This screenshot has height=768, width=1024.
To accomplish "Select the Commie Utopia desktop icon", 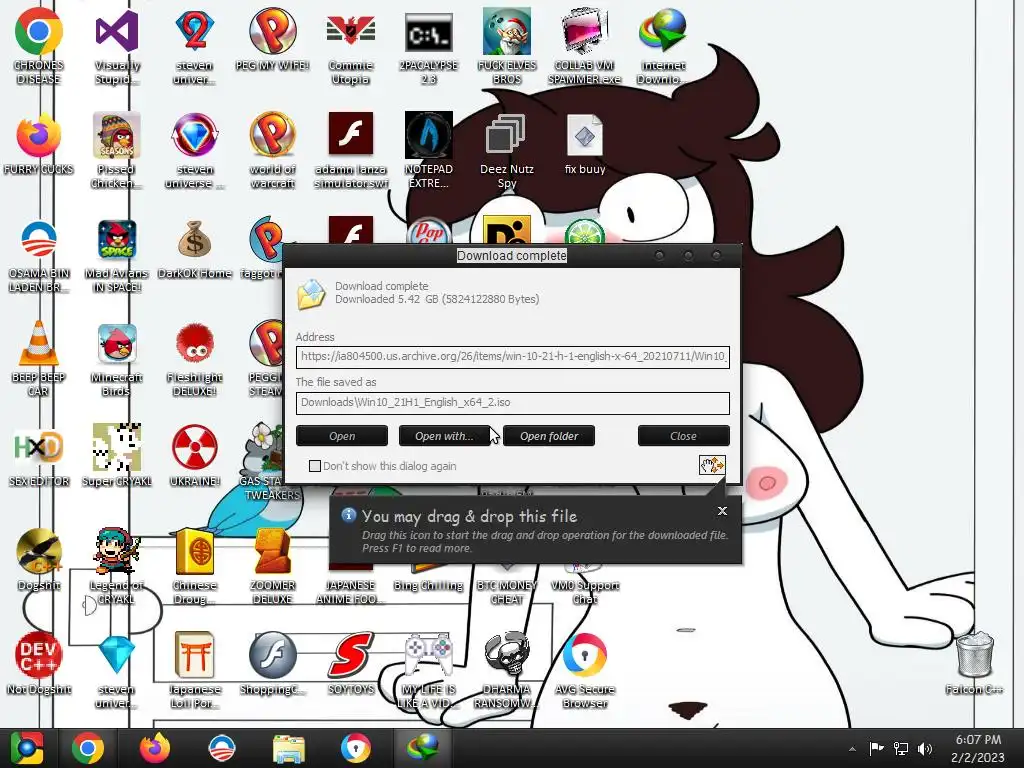I will tap(351, 47).
